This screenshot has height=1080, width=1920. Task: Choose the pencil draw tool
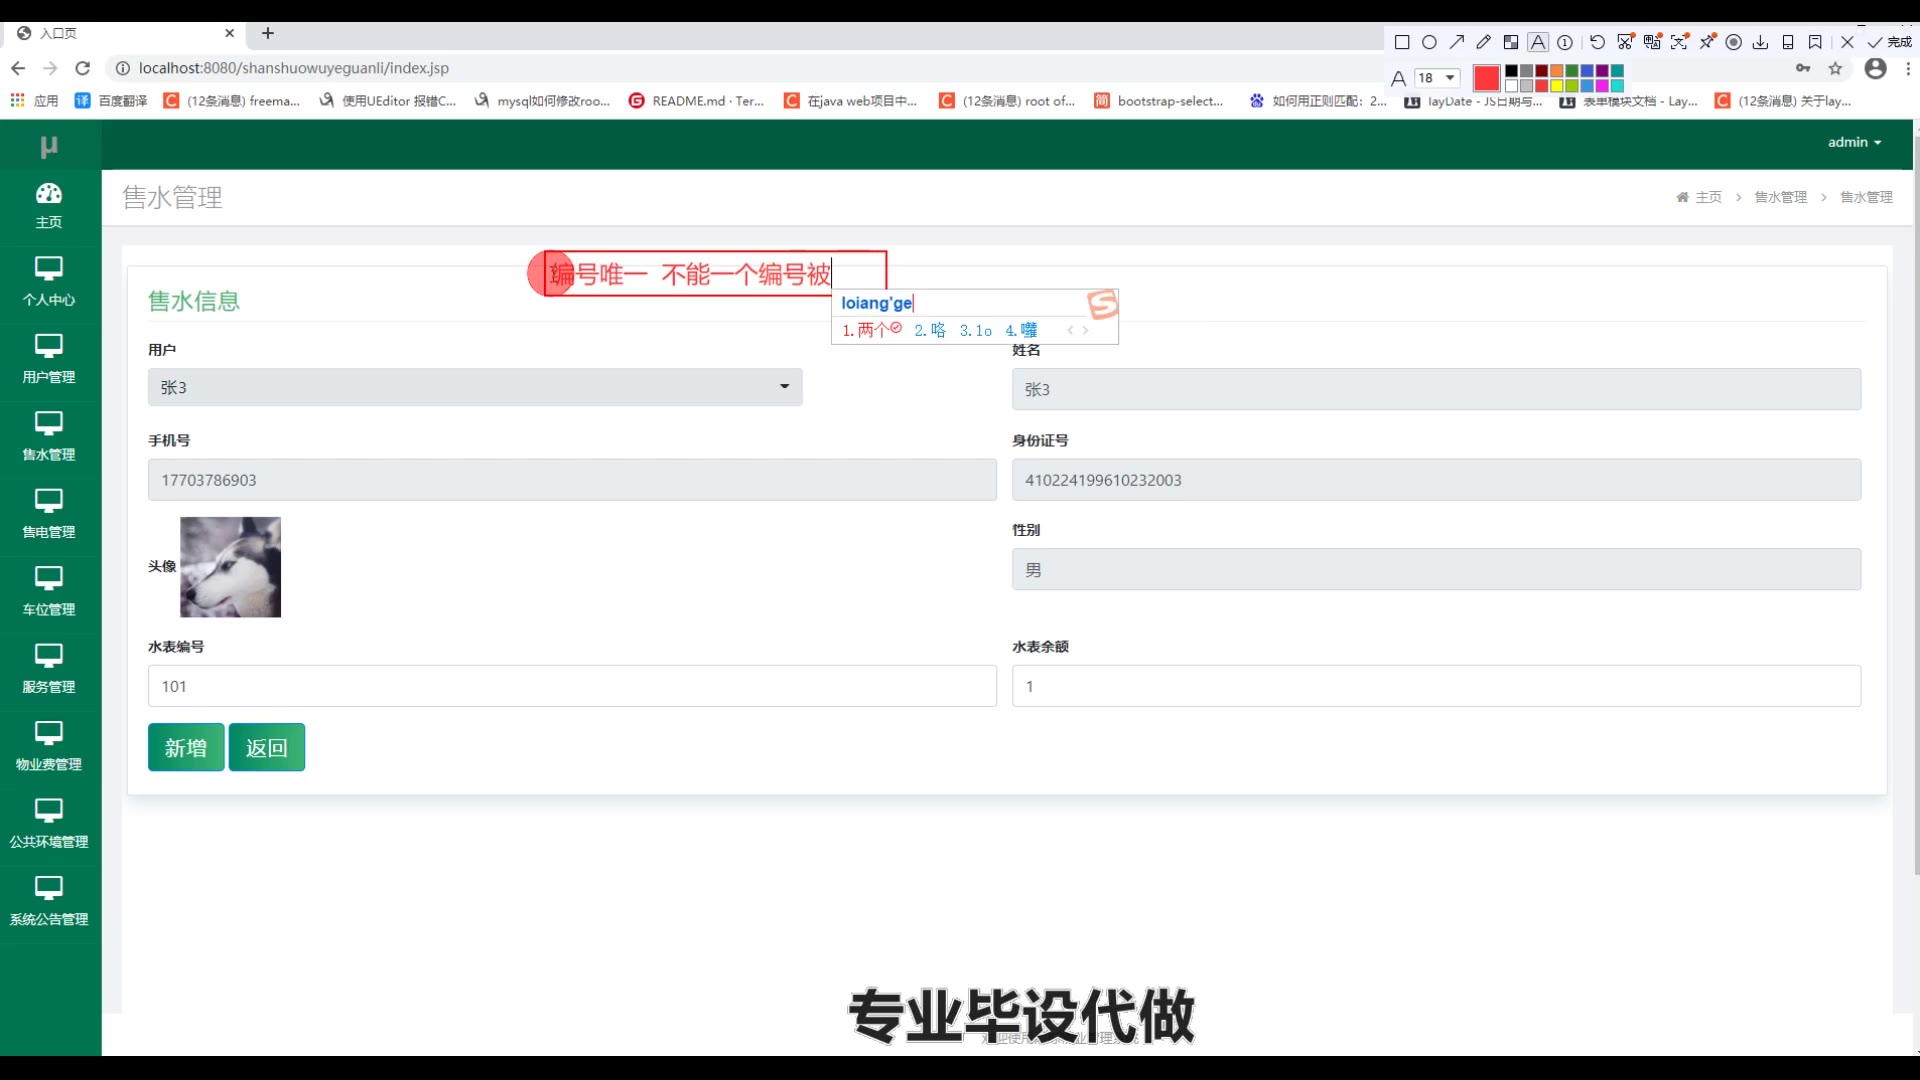pyautogui.click(x=1484, y=42)
